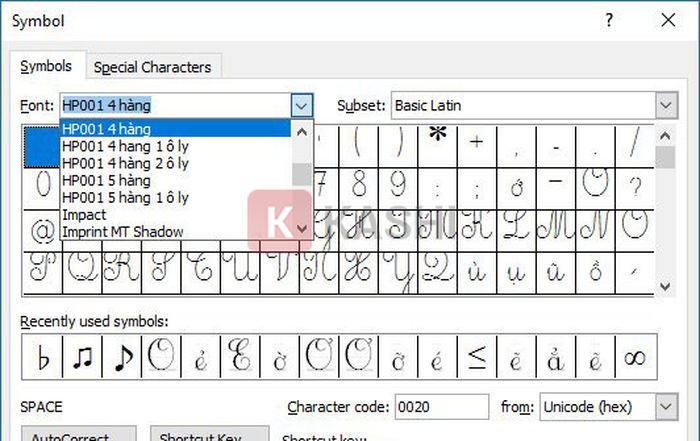Screen dimensions: 700x441
Task: Switch to the Symbols tab
Action: (x=46, y=67)
